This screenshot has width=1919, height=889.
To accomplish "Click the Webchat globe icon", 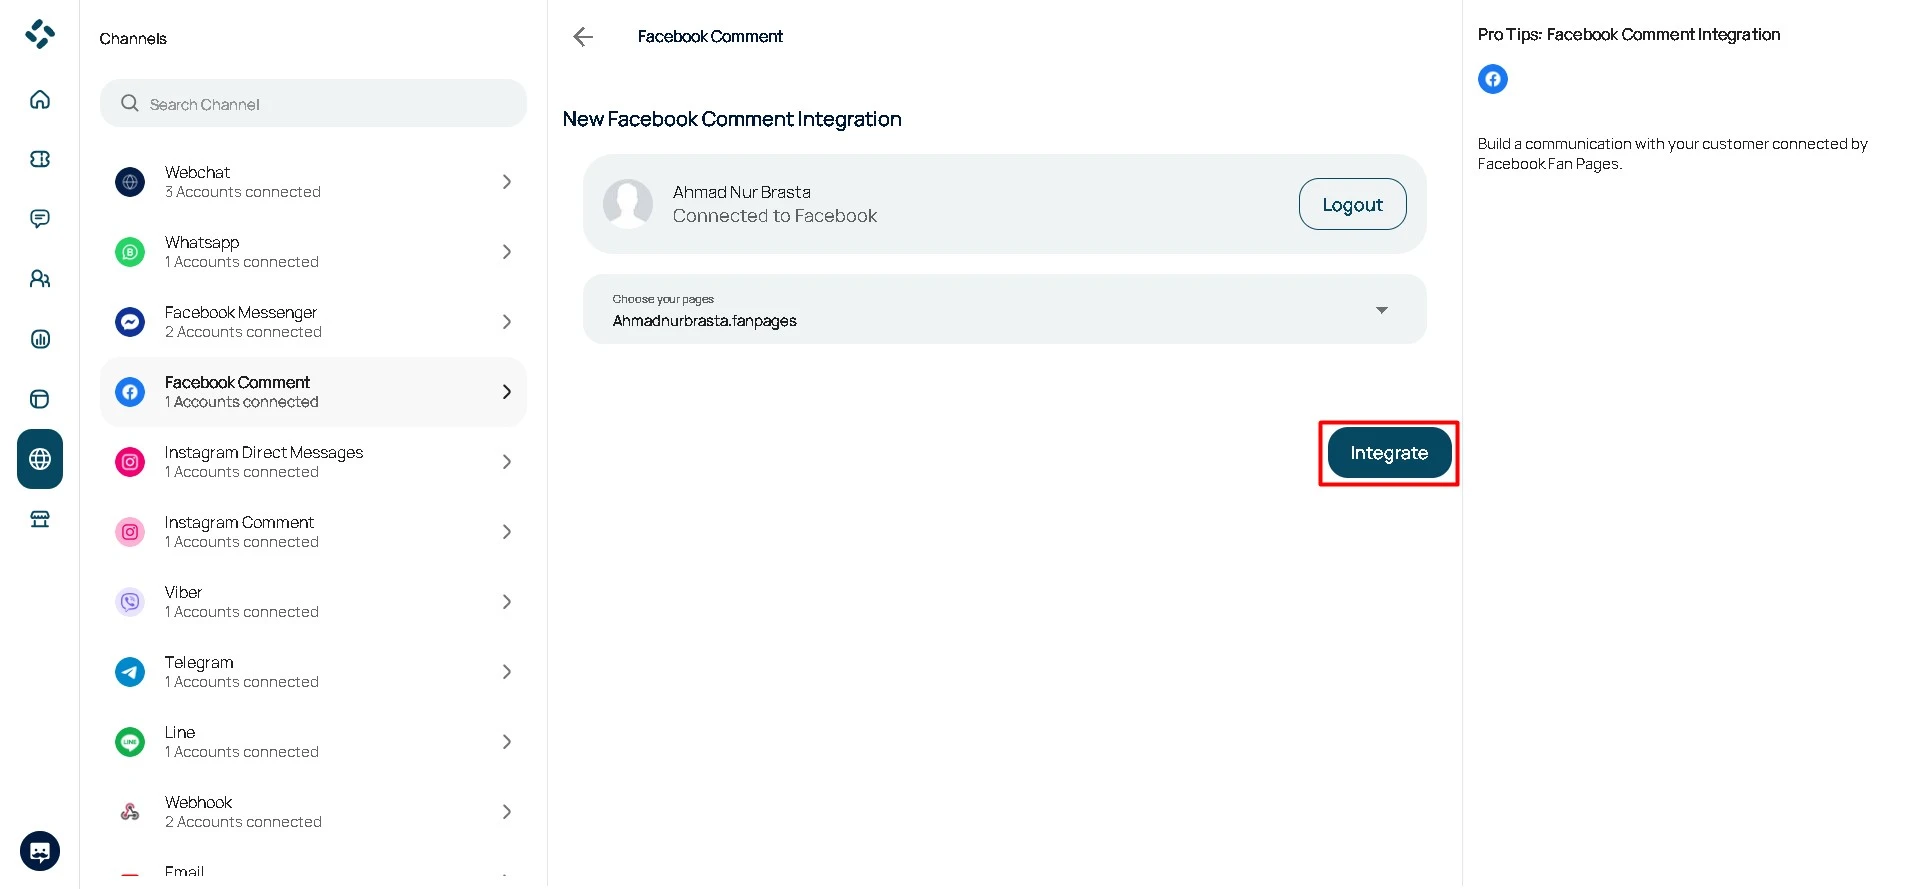I will coord(130,182).
